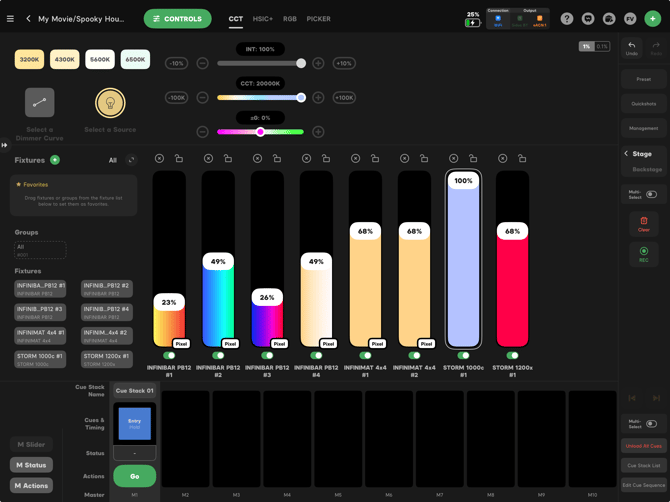Decrease CCT with the minus circle
670x502 pixels.
[x=203, y=97]
